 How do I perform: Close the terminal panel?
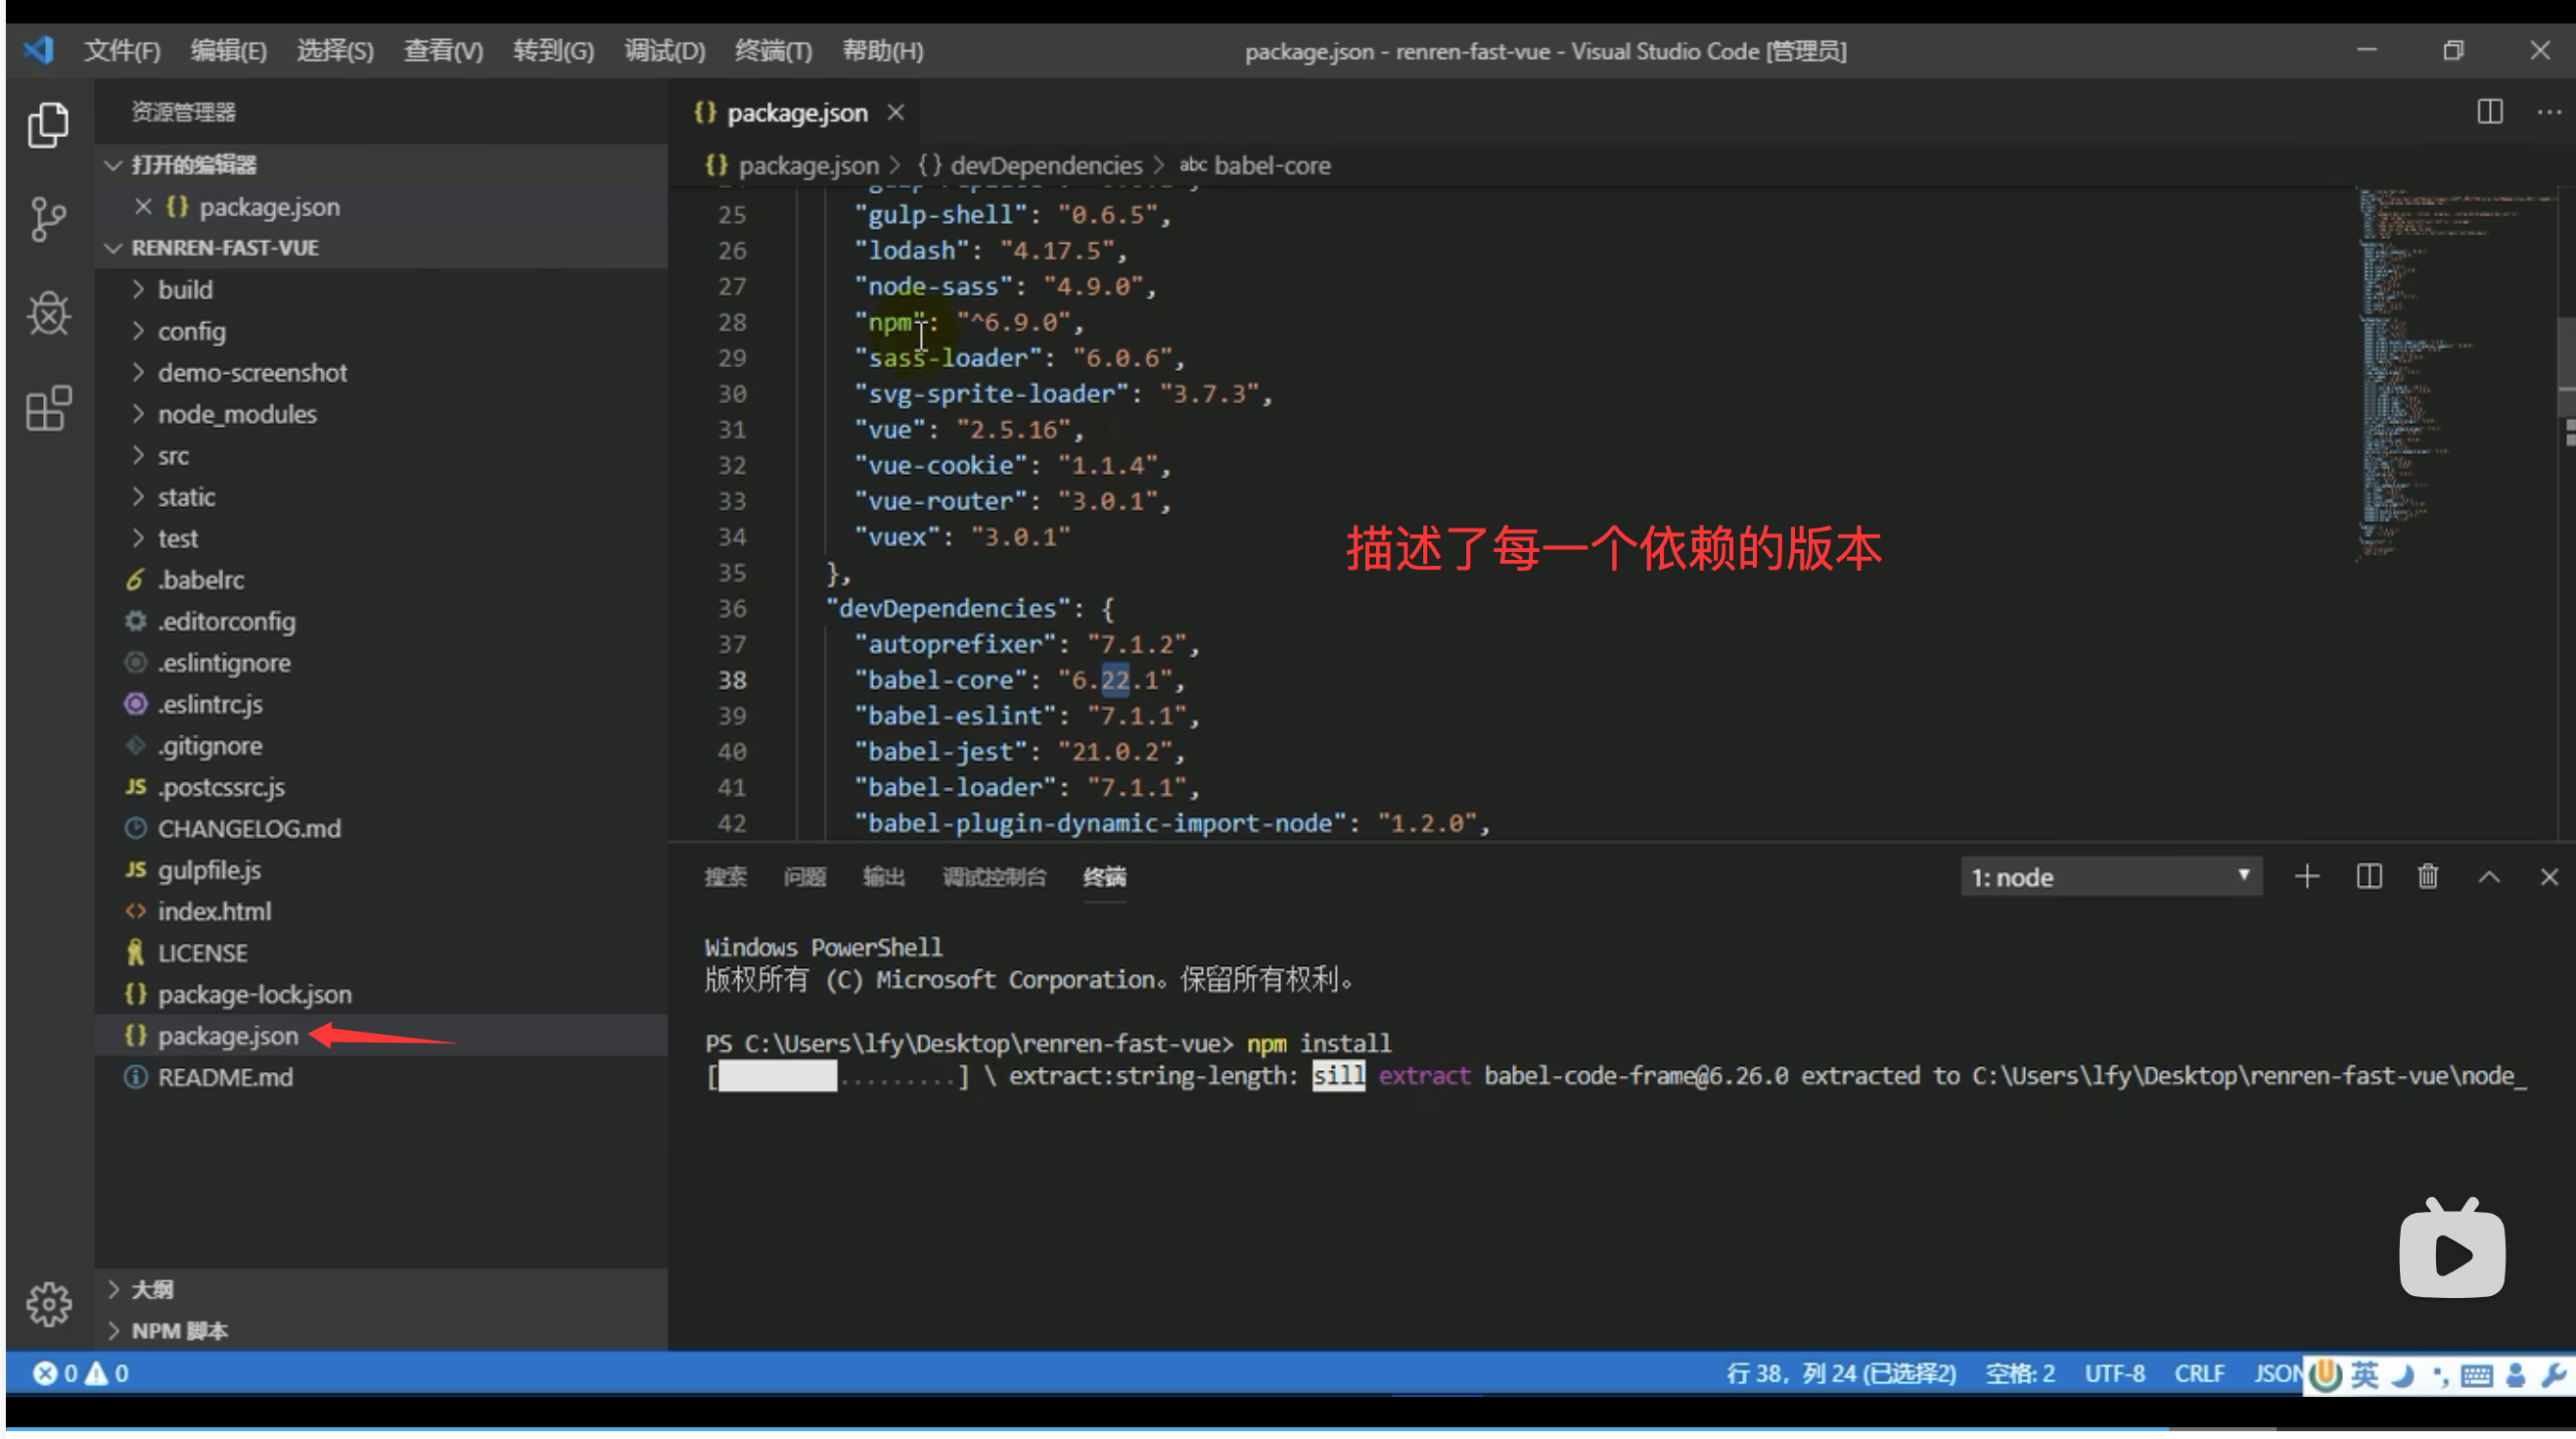2548,877
